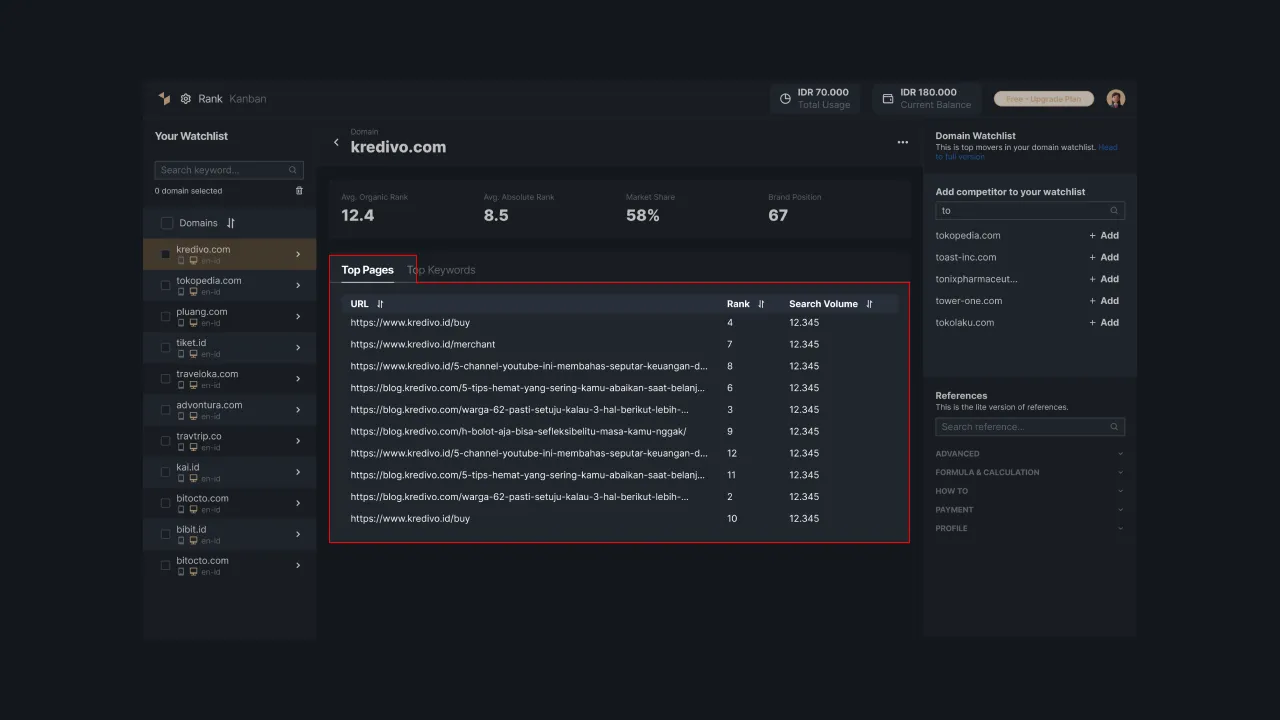This screenshot has height=720, width=1280.
Task: Sort table by URL column
Action: pos(380,304)
